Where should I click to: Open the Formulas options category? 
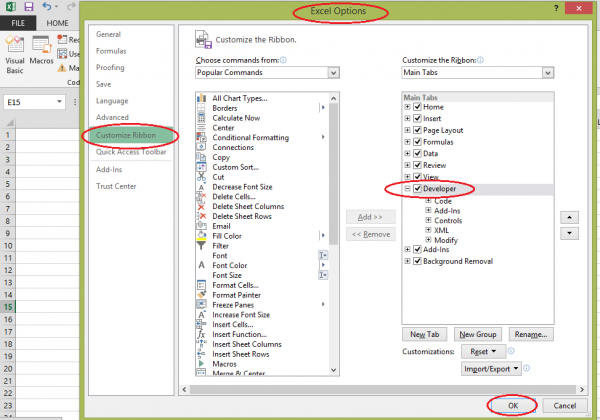tap(111, 51)
